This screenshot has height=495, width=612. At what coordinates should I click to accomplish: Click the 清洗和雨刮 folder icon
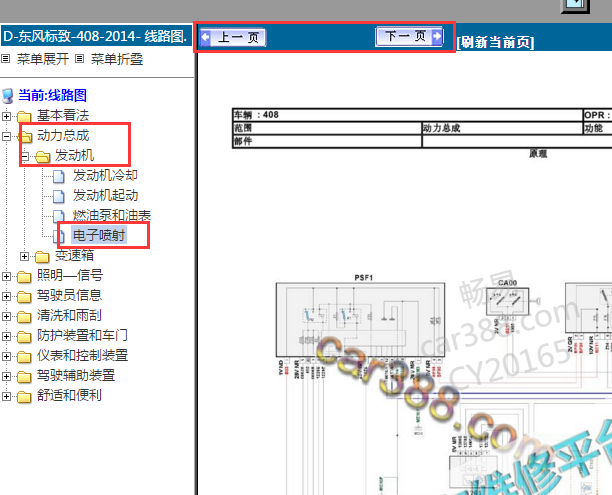pyautogui.click(x=24, y=317)
